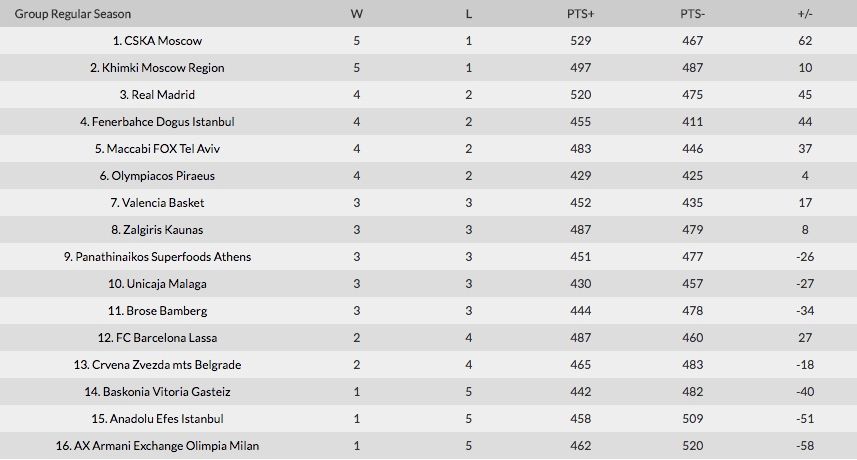Open Brose Bamberg team entry
Viewport: 857px width, 460px height.
click(164, 311)
